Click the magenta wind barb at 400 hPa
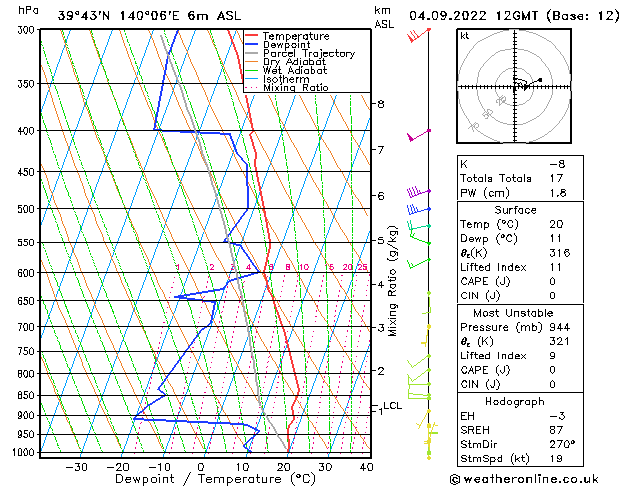Image resolution: width=629 pixels, height=486 pixels. (419, 135)
